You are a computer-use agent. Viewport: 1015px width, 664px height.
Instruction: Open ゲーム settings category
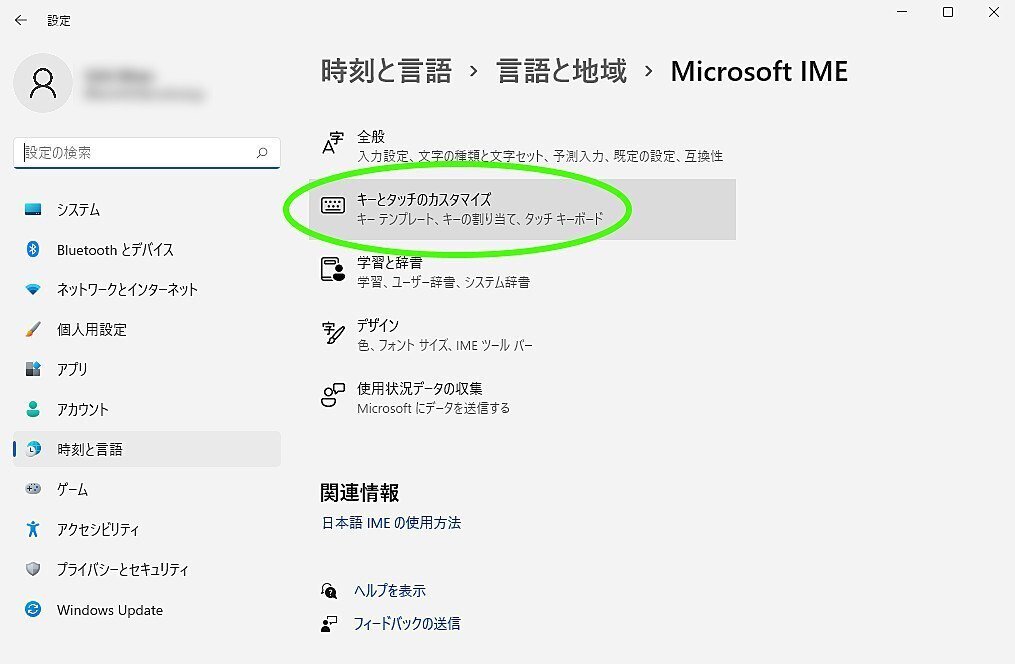pyautogui.click(x=147, y=489)
